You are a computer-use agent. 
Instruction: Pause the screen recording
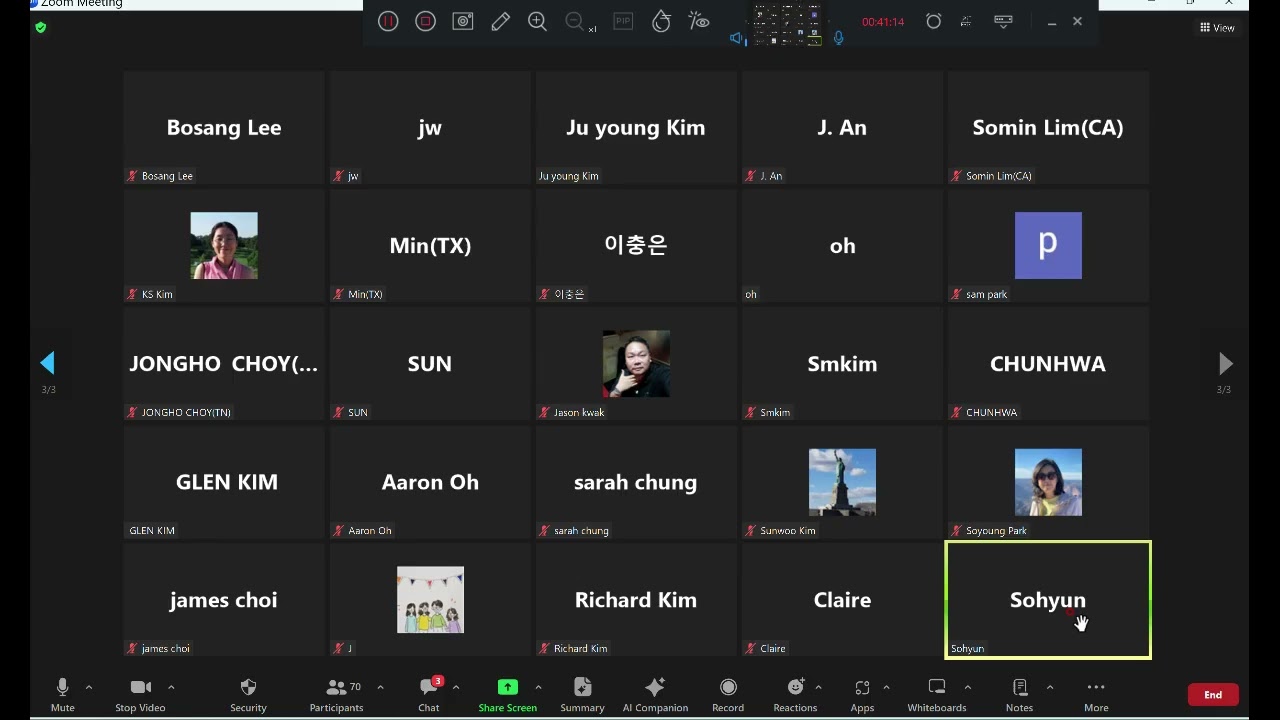click(388, 21)
